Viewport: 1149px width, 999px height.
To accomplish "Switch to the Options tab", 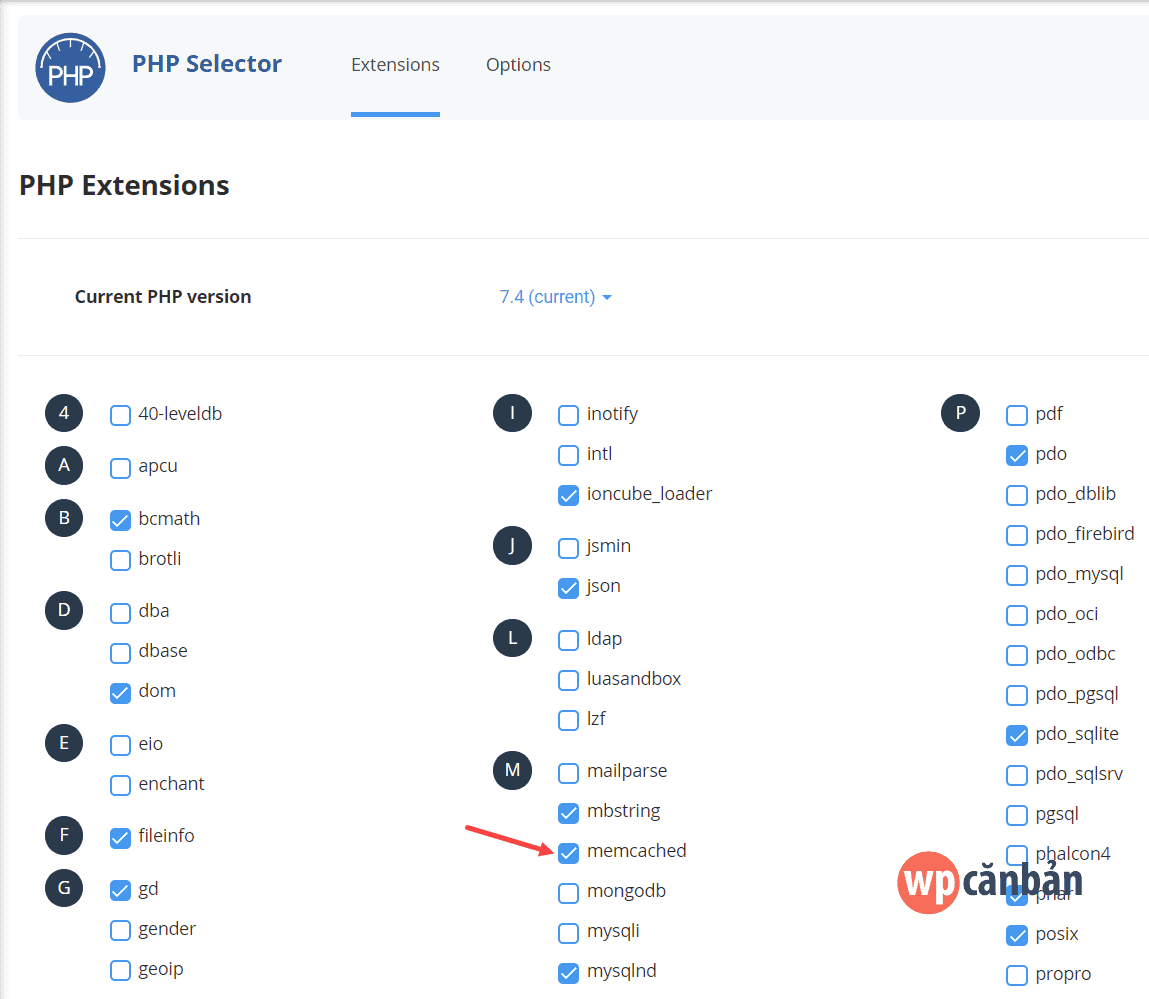I will pos(518,65).
